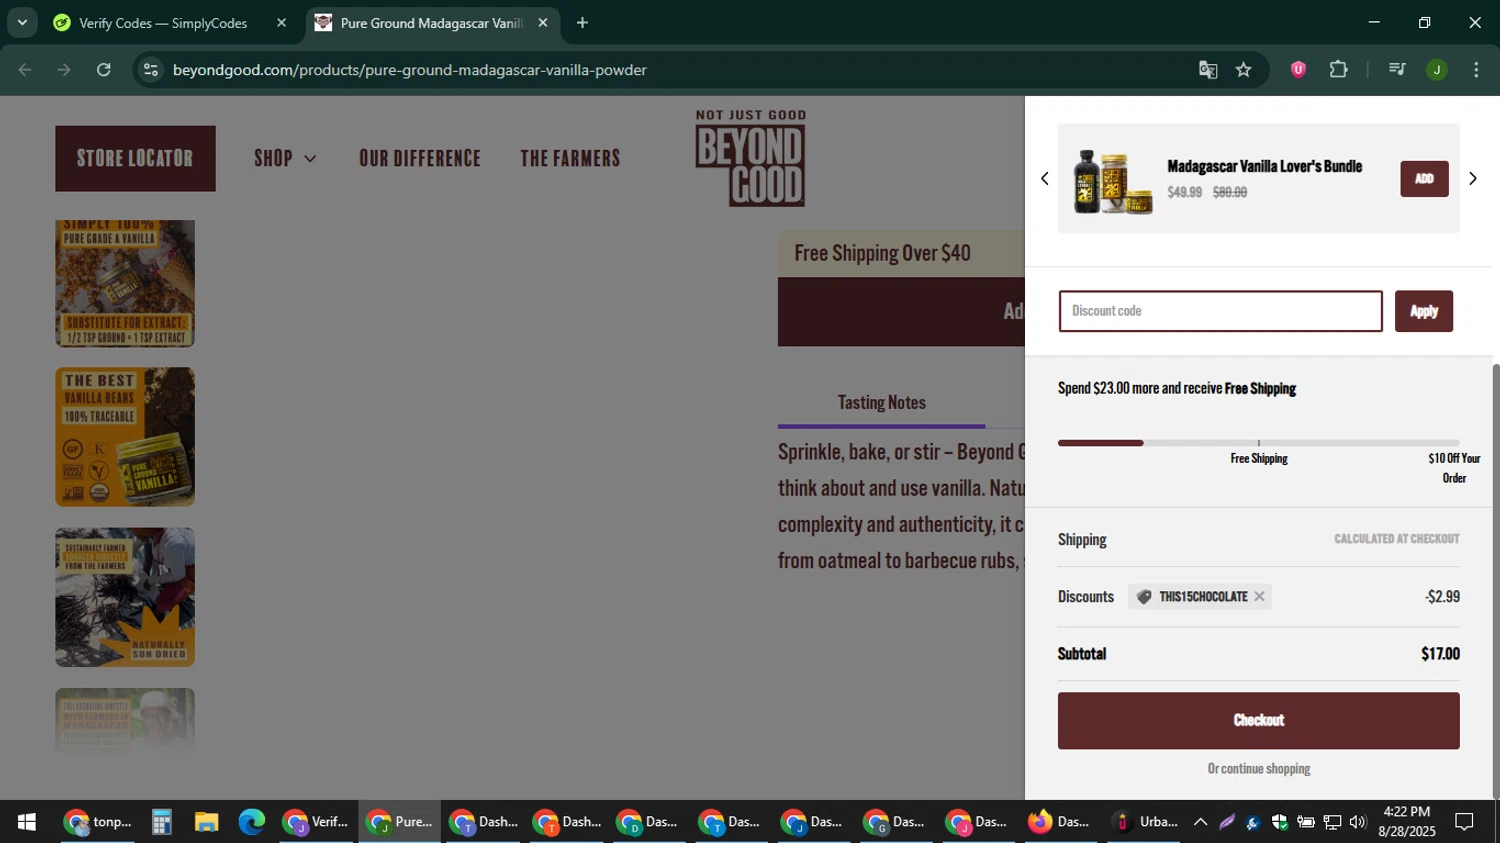View site information for beyondgood.com
The width and height of the screenshot is (1500, 843).
151,70
